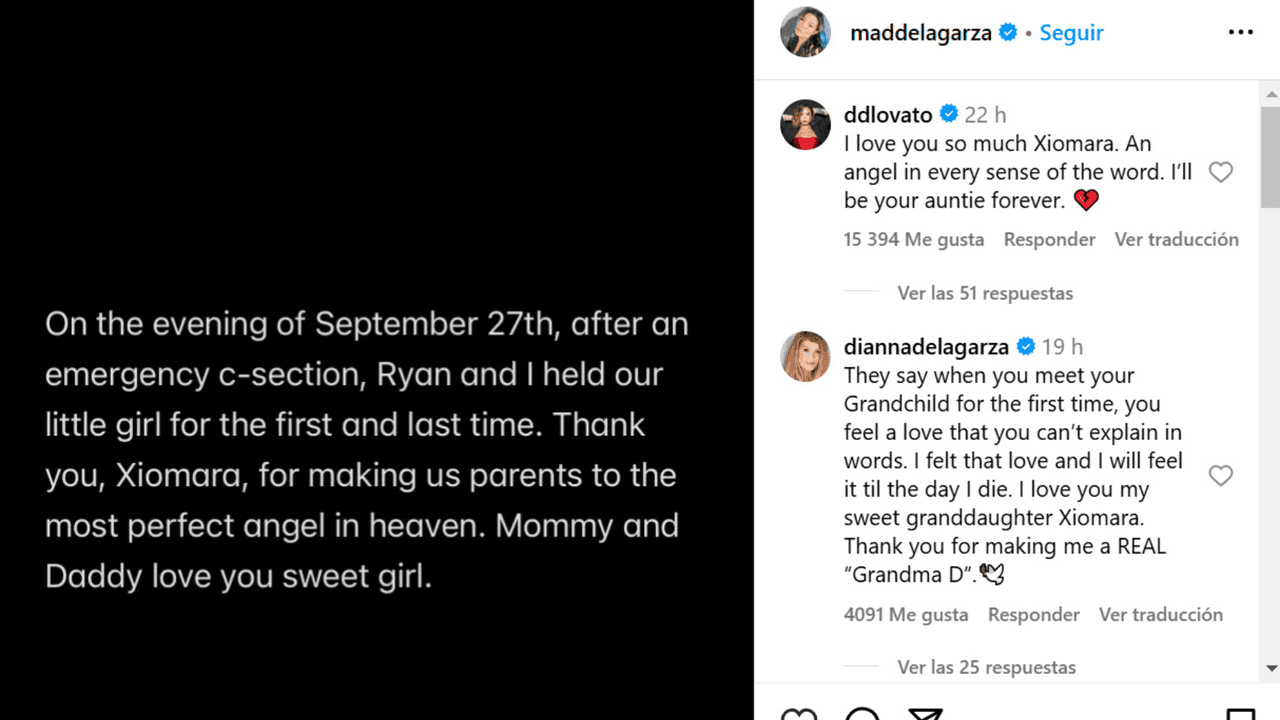
Task: Click 'Ver traducción' on diannadelagarza's comment
Action: pos(1160,614)
